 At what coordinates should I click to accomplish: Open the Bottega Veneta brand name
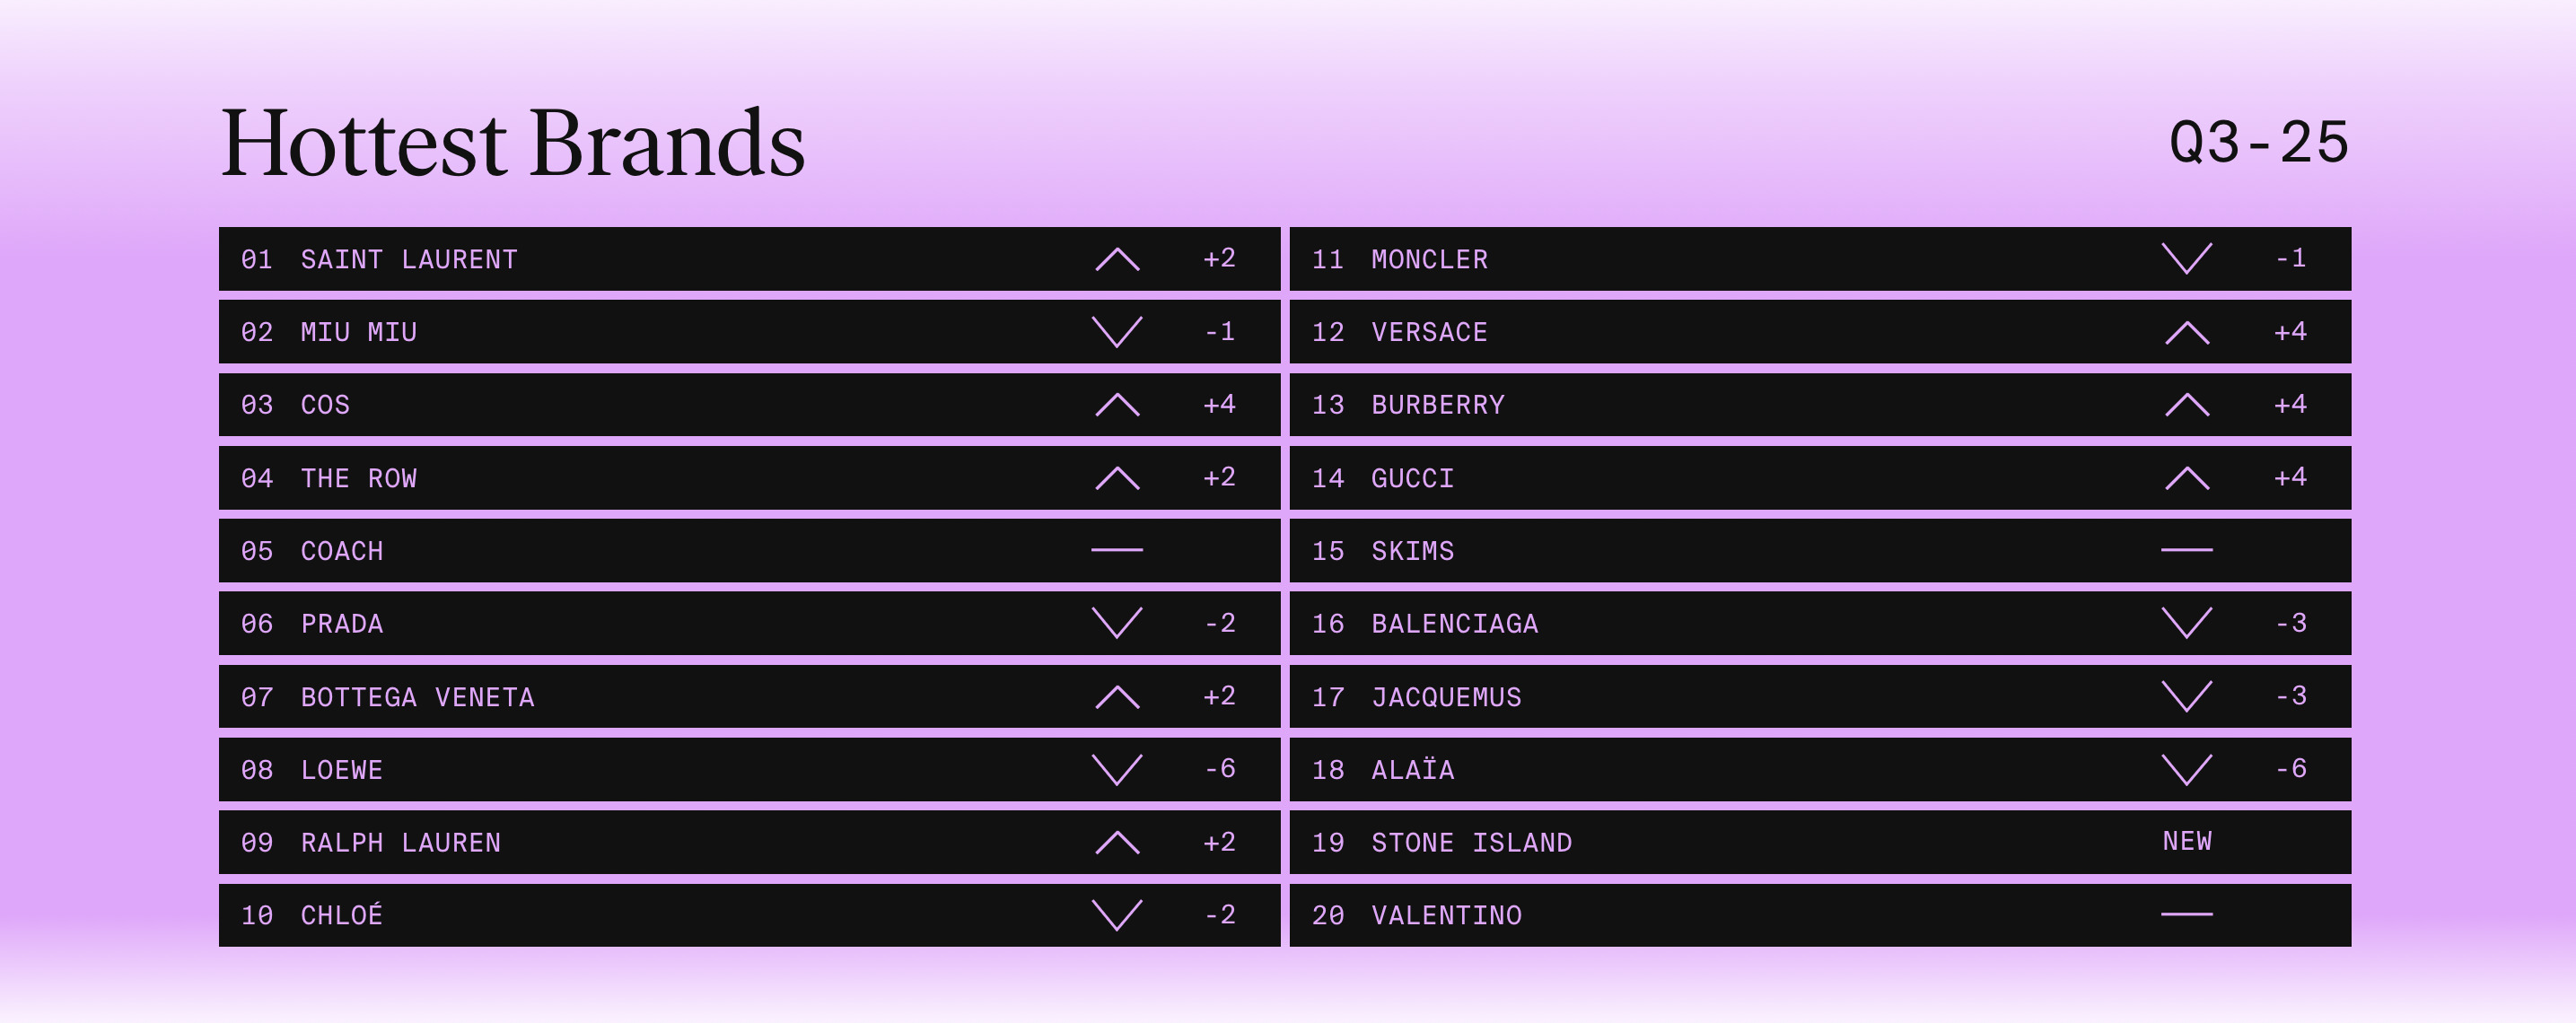pos(417,697)
